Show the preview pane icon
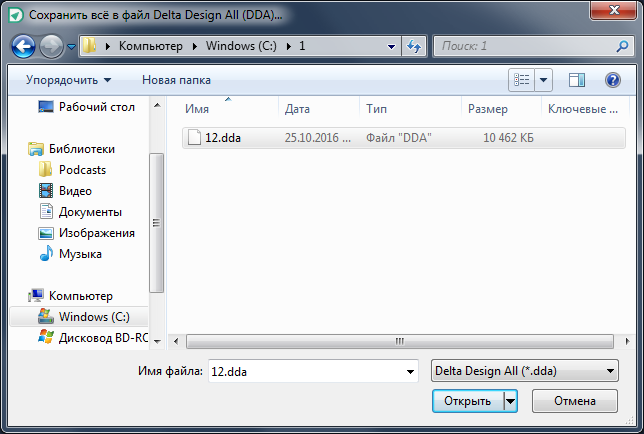 pos(577,80)
